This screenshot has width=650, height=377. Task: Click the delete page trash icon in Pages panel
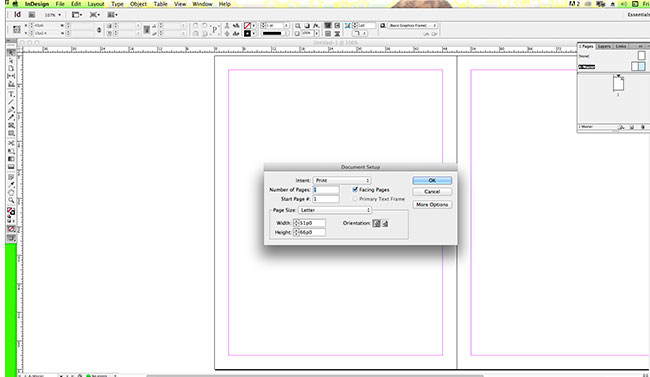tap(643, 127)
